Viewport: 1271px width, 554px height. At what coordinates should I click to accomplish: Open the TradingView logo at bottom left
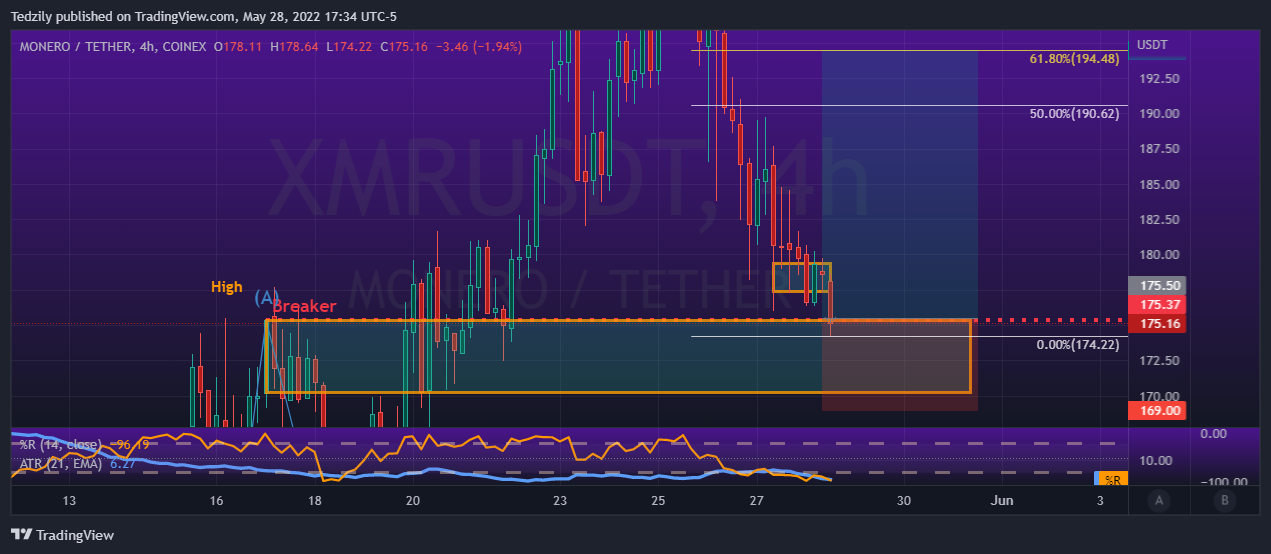(x=62, y=535)
